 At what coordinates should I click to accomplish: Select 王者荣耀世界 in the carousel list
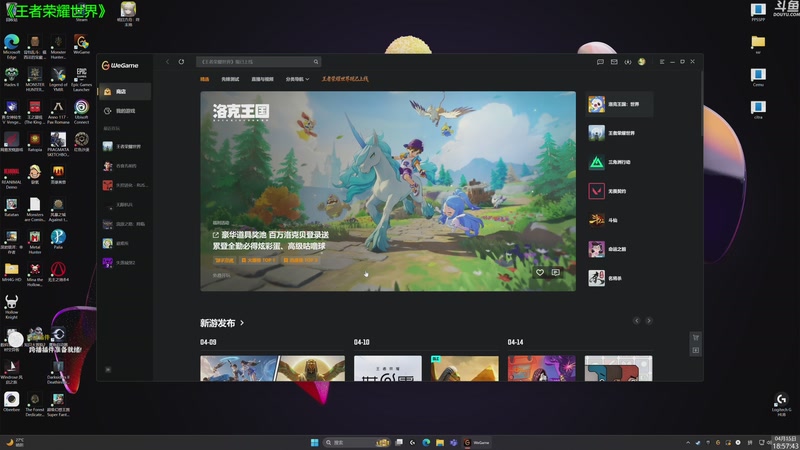(x=619, y=133)
